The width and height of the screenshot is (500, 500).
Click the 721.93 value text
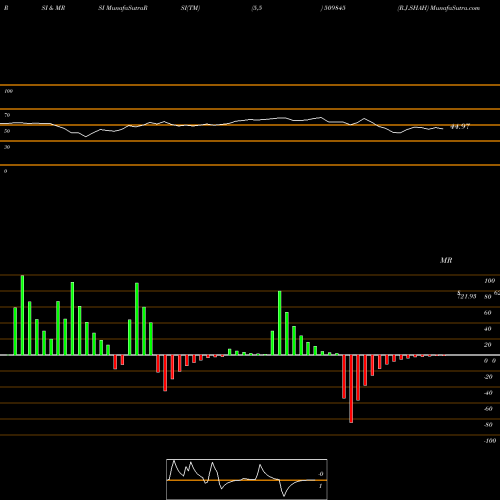(x=467, y=296)
